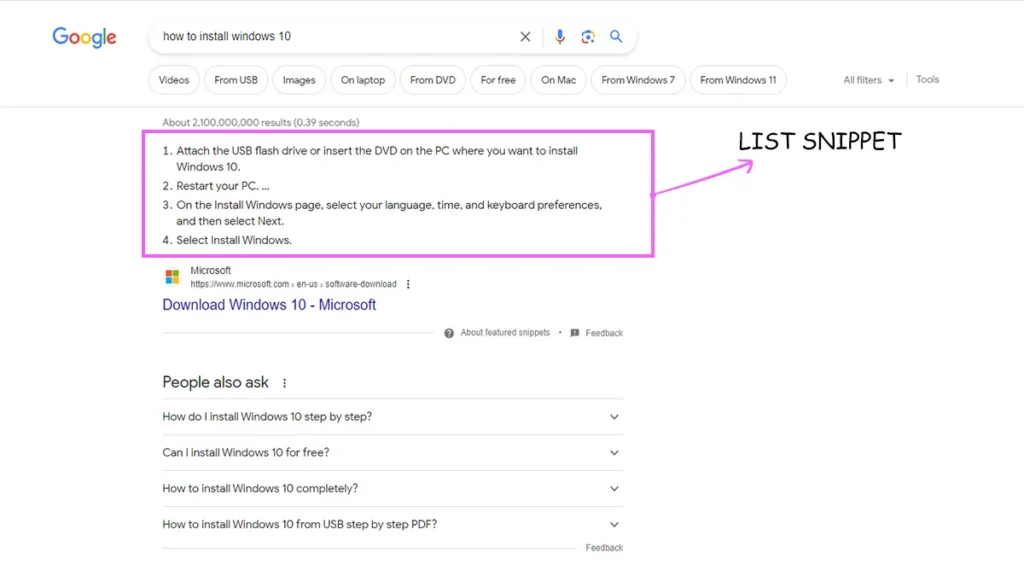Viewport: 1024px width, 576px height.
Task: Click the Microsoft favicon logo
Action: click(x=172, y=277)
